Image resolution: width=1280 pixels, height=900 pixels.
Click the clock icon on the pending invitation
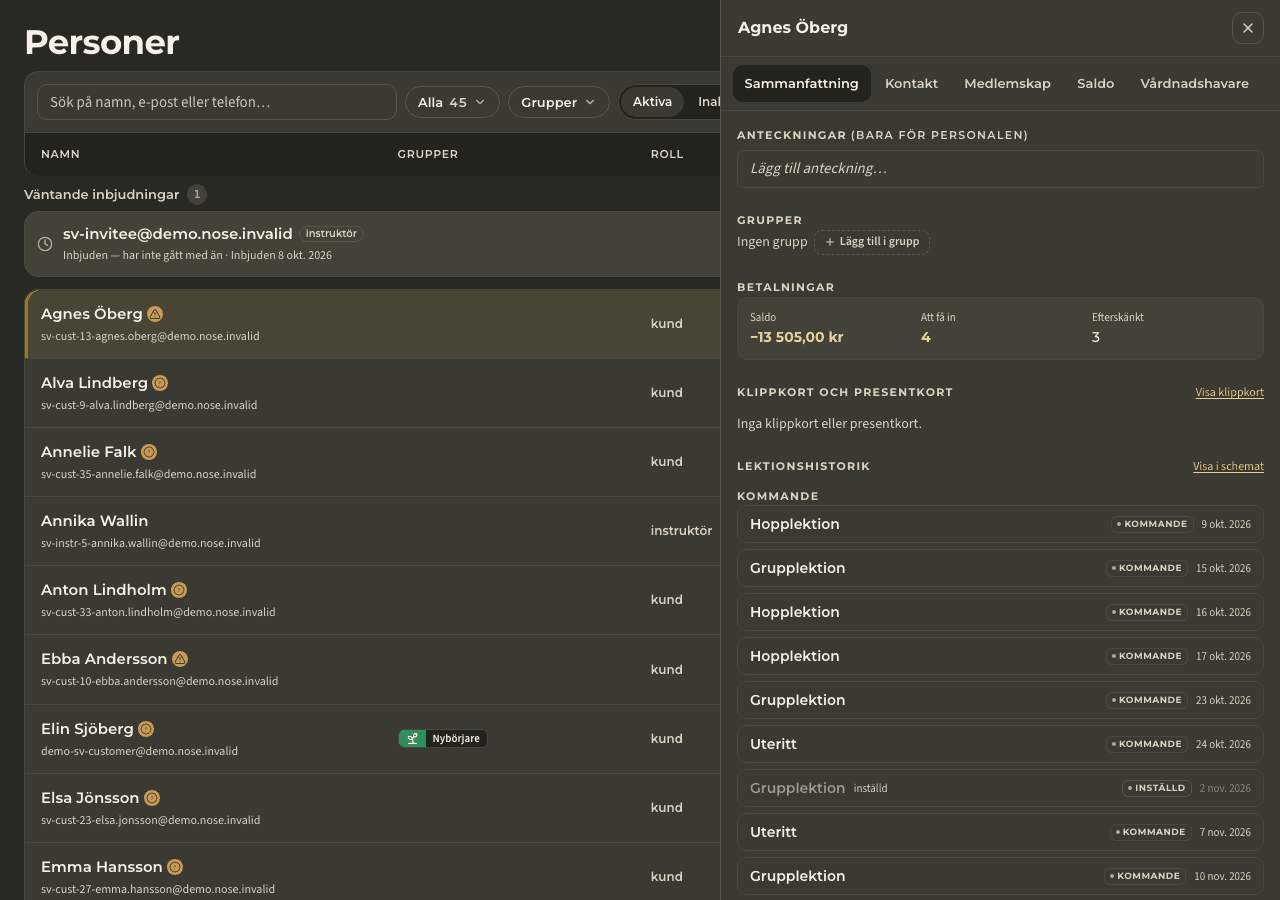click(45, 244)
